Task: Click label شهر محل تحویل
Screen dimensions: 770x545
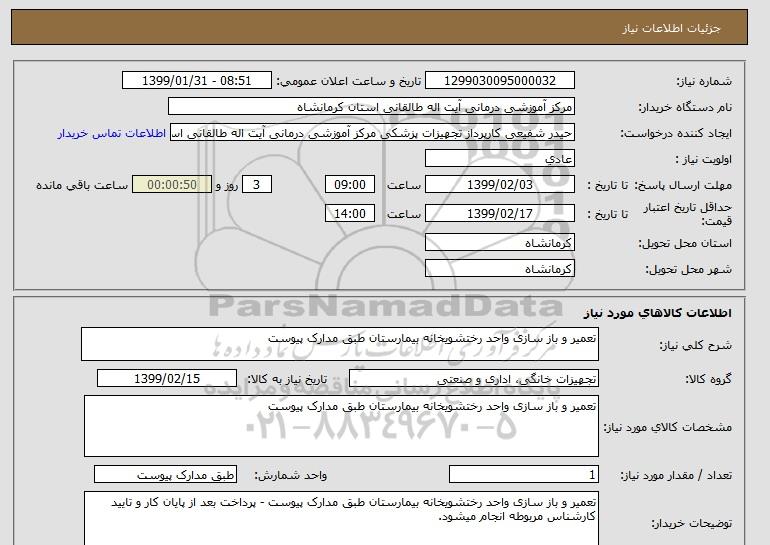Action: [x=688, y=269]
